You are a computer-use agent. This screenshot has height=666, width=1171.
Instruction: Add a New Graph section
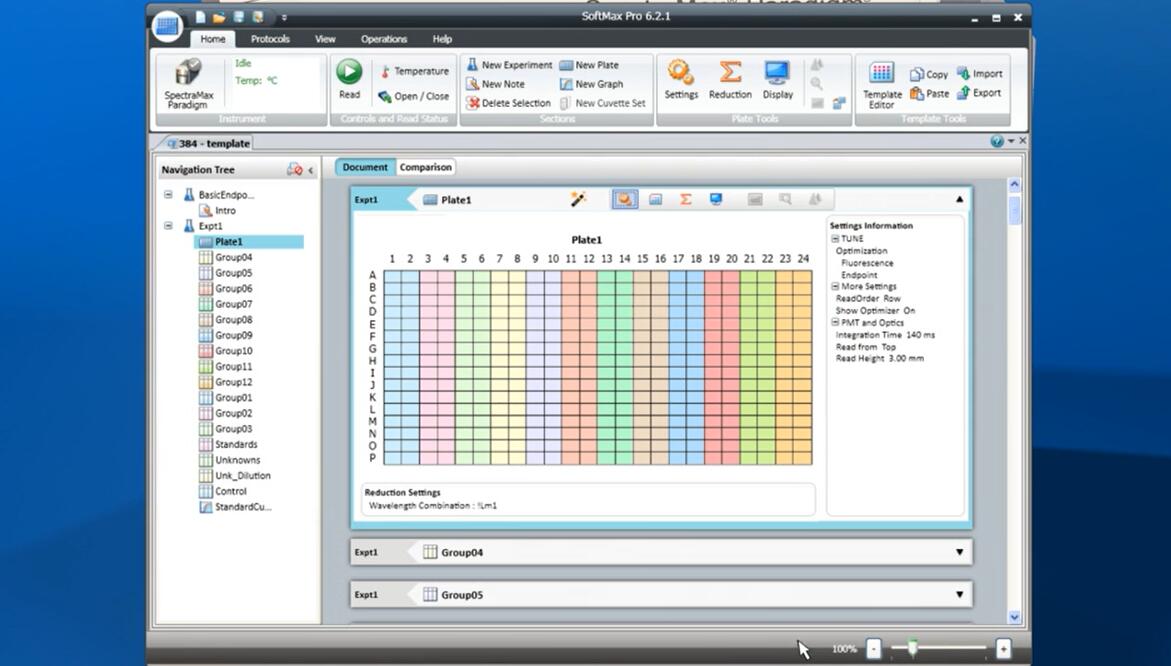click(x=591, y=84)
